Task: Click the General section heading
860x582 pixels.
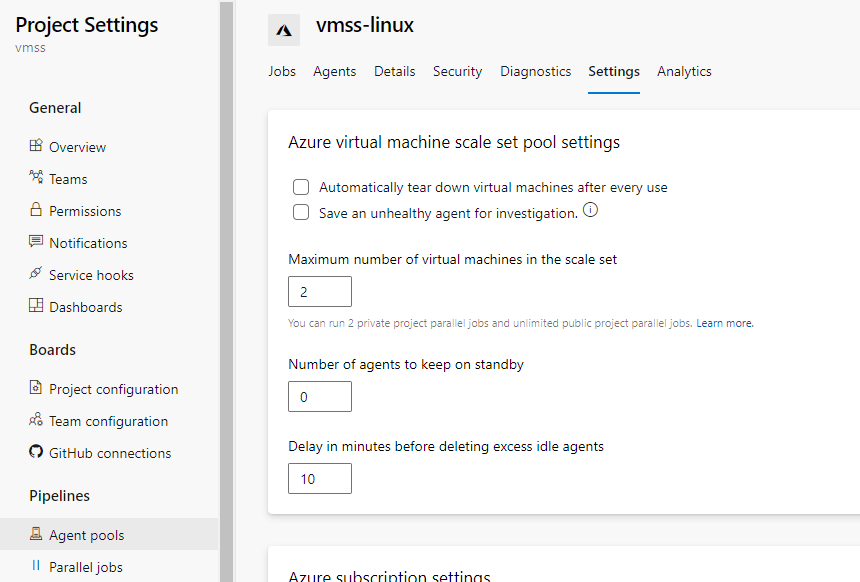Action: point(55,108)
